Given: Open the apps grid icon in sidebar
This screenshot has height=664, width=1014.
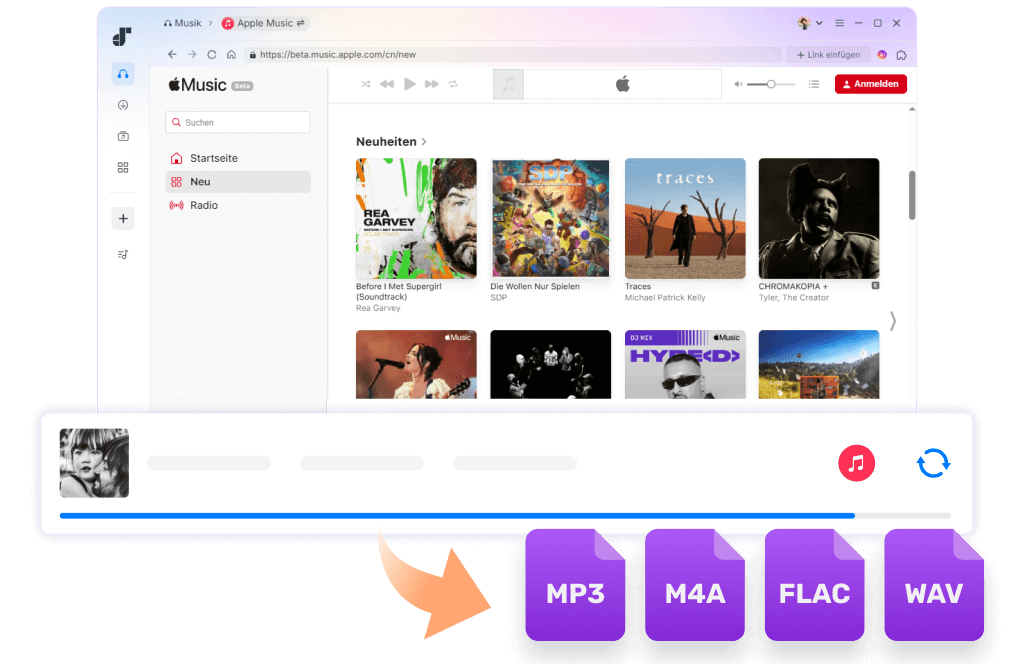Looking at the screenshot, I should (122, 167).
